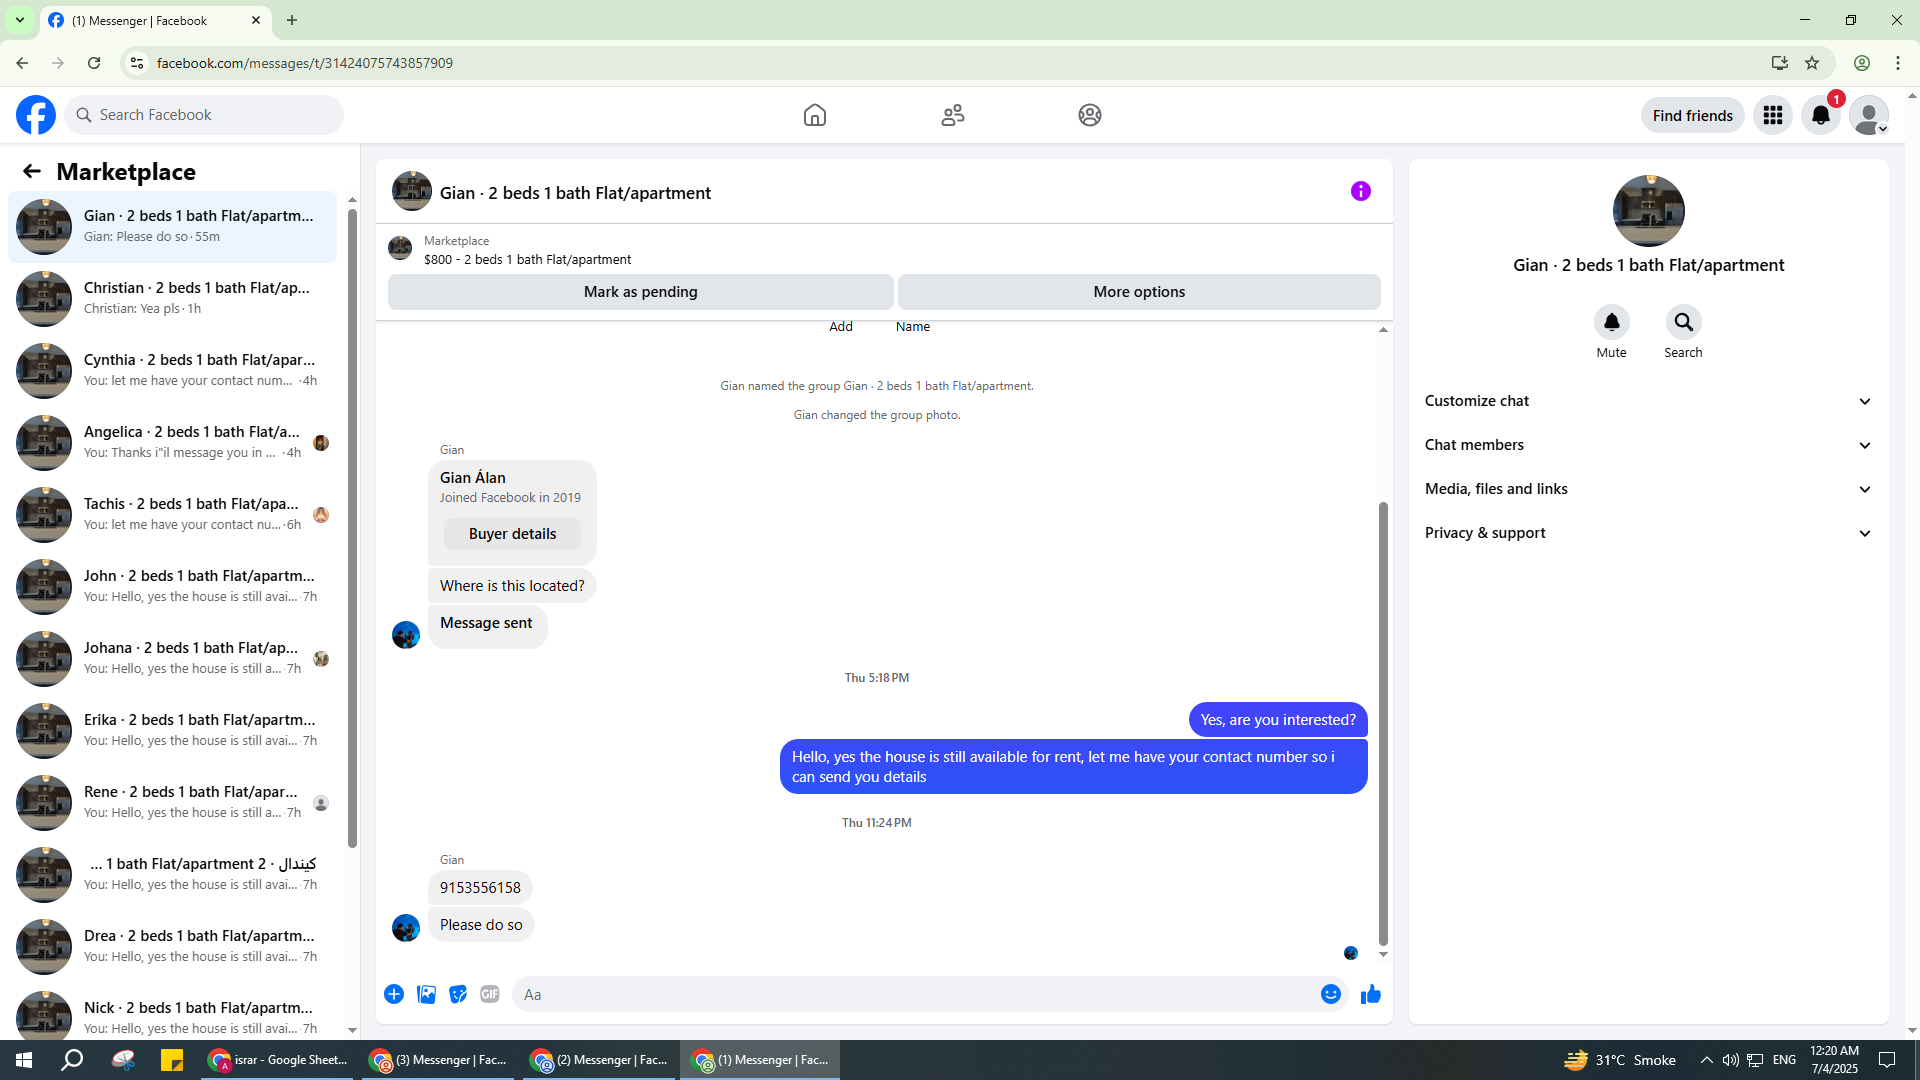
Task: Click the purple conversation info icon
Action: click(1360, 191)
